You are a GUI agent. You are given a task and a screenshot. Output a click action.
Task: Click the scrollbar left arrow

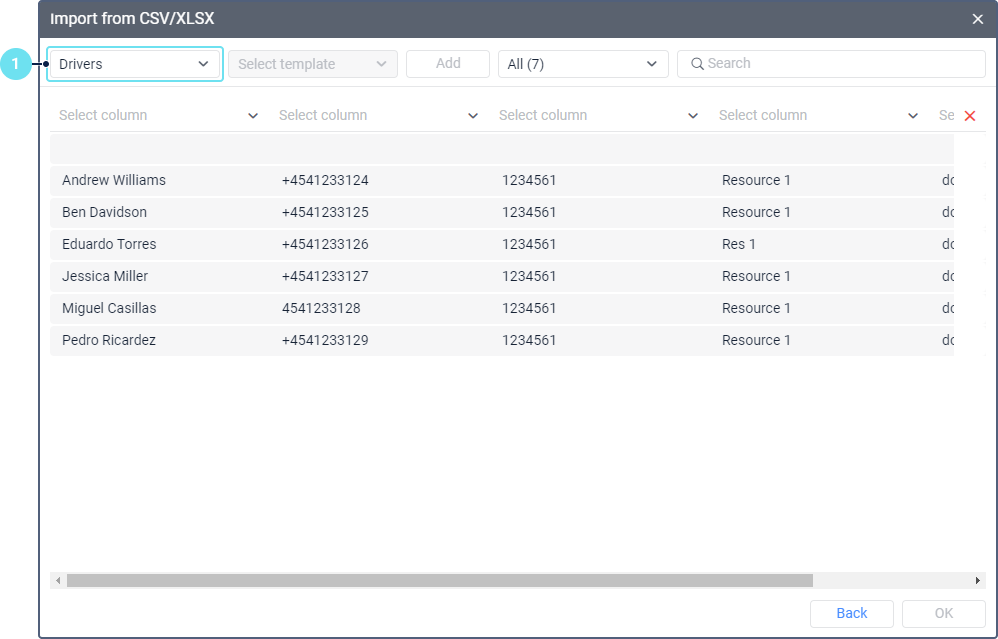pos(58,581)
